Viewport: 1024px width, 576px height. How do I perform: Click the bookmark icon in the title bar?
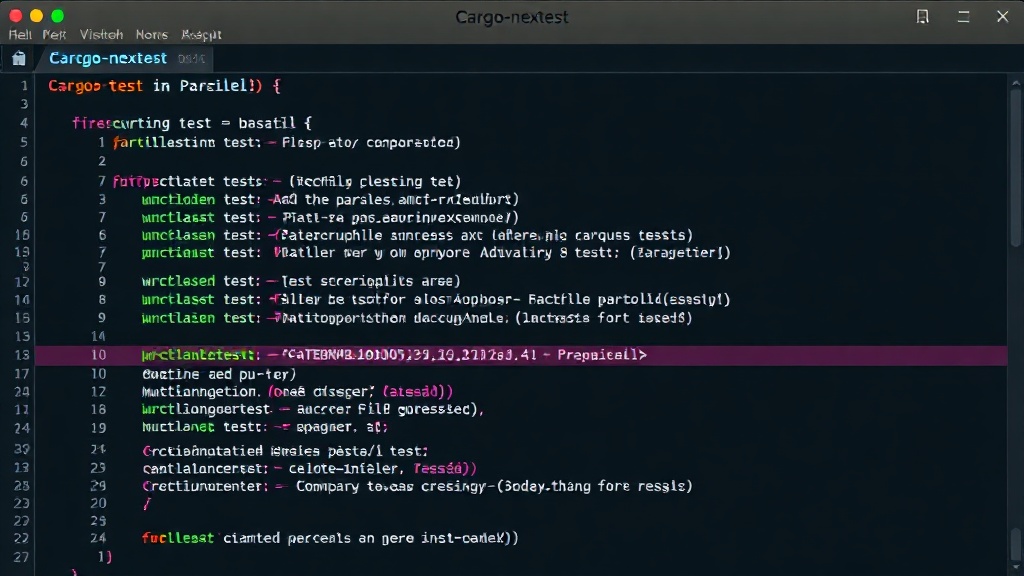[922, 16]
